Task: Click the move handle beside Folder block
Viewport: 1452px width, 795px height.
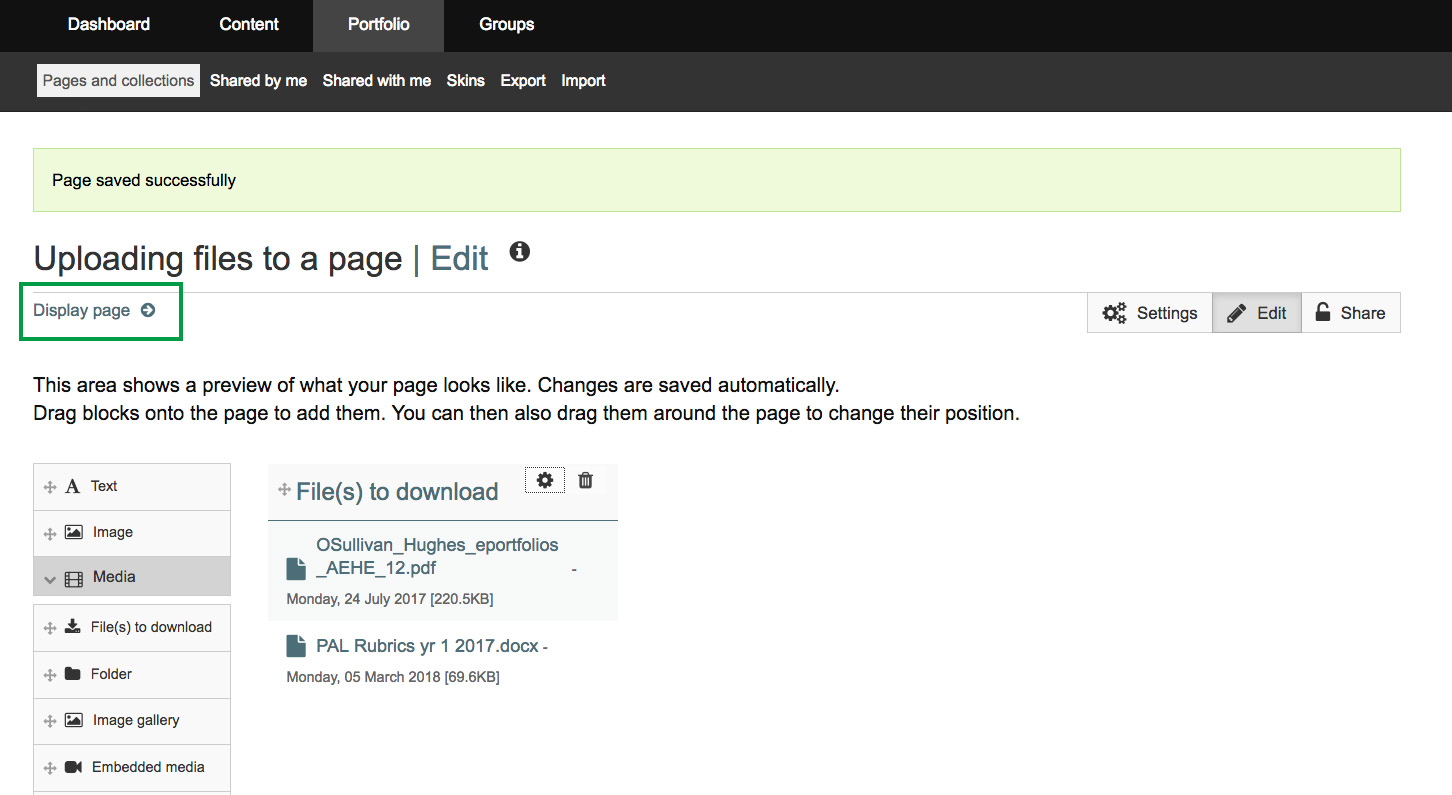Action: tap(49, 676)
